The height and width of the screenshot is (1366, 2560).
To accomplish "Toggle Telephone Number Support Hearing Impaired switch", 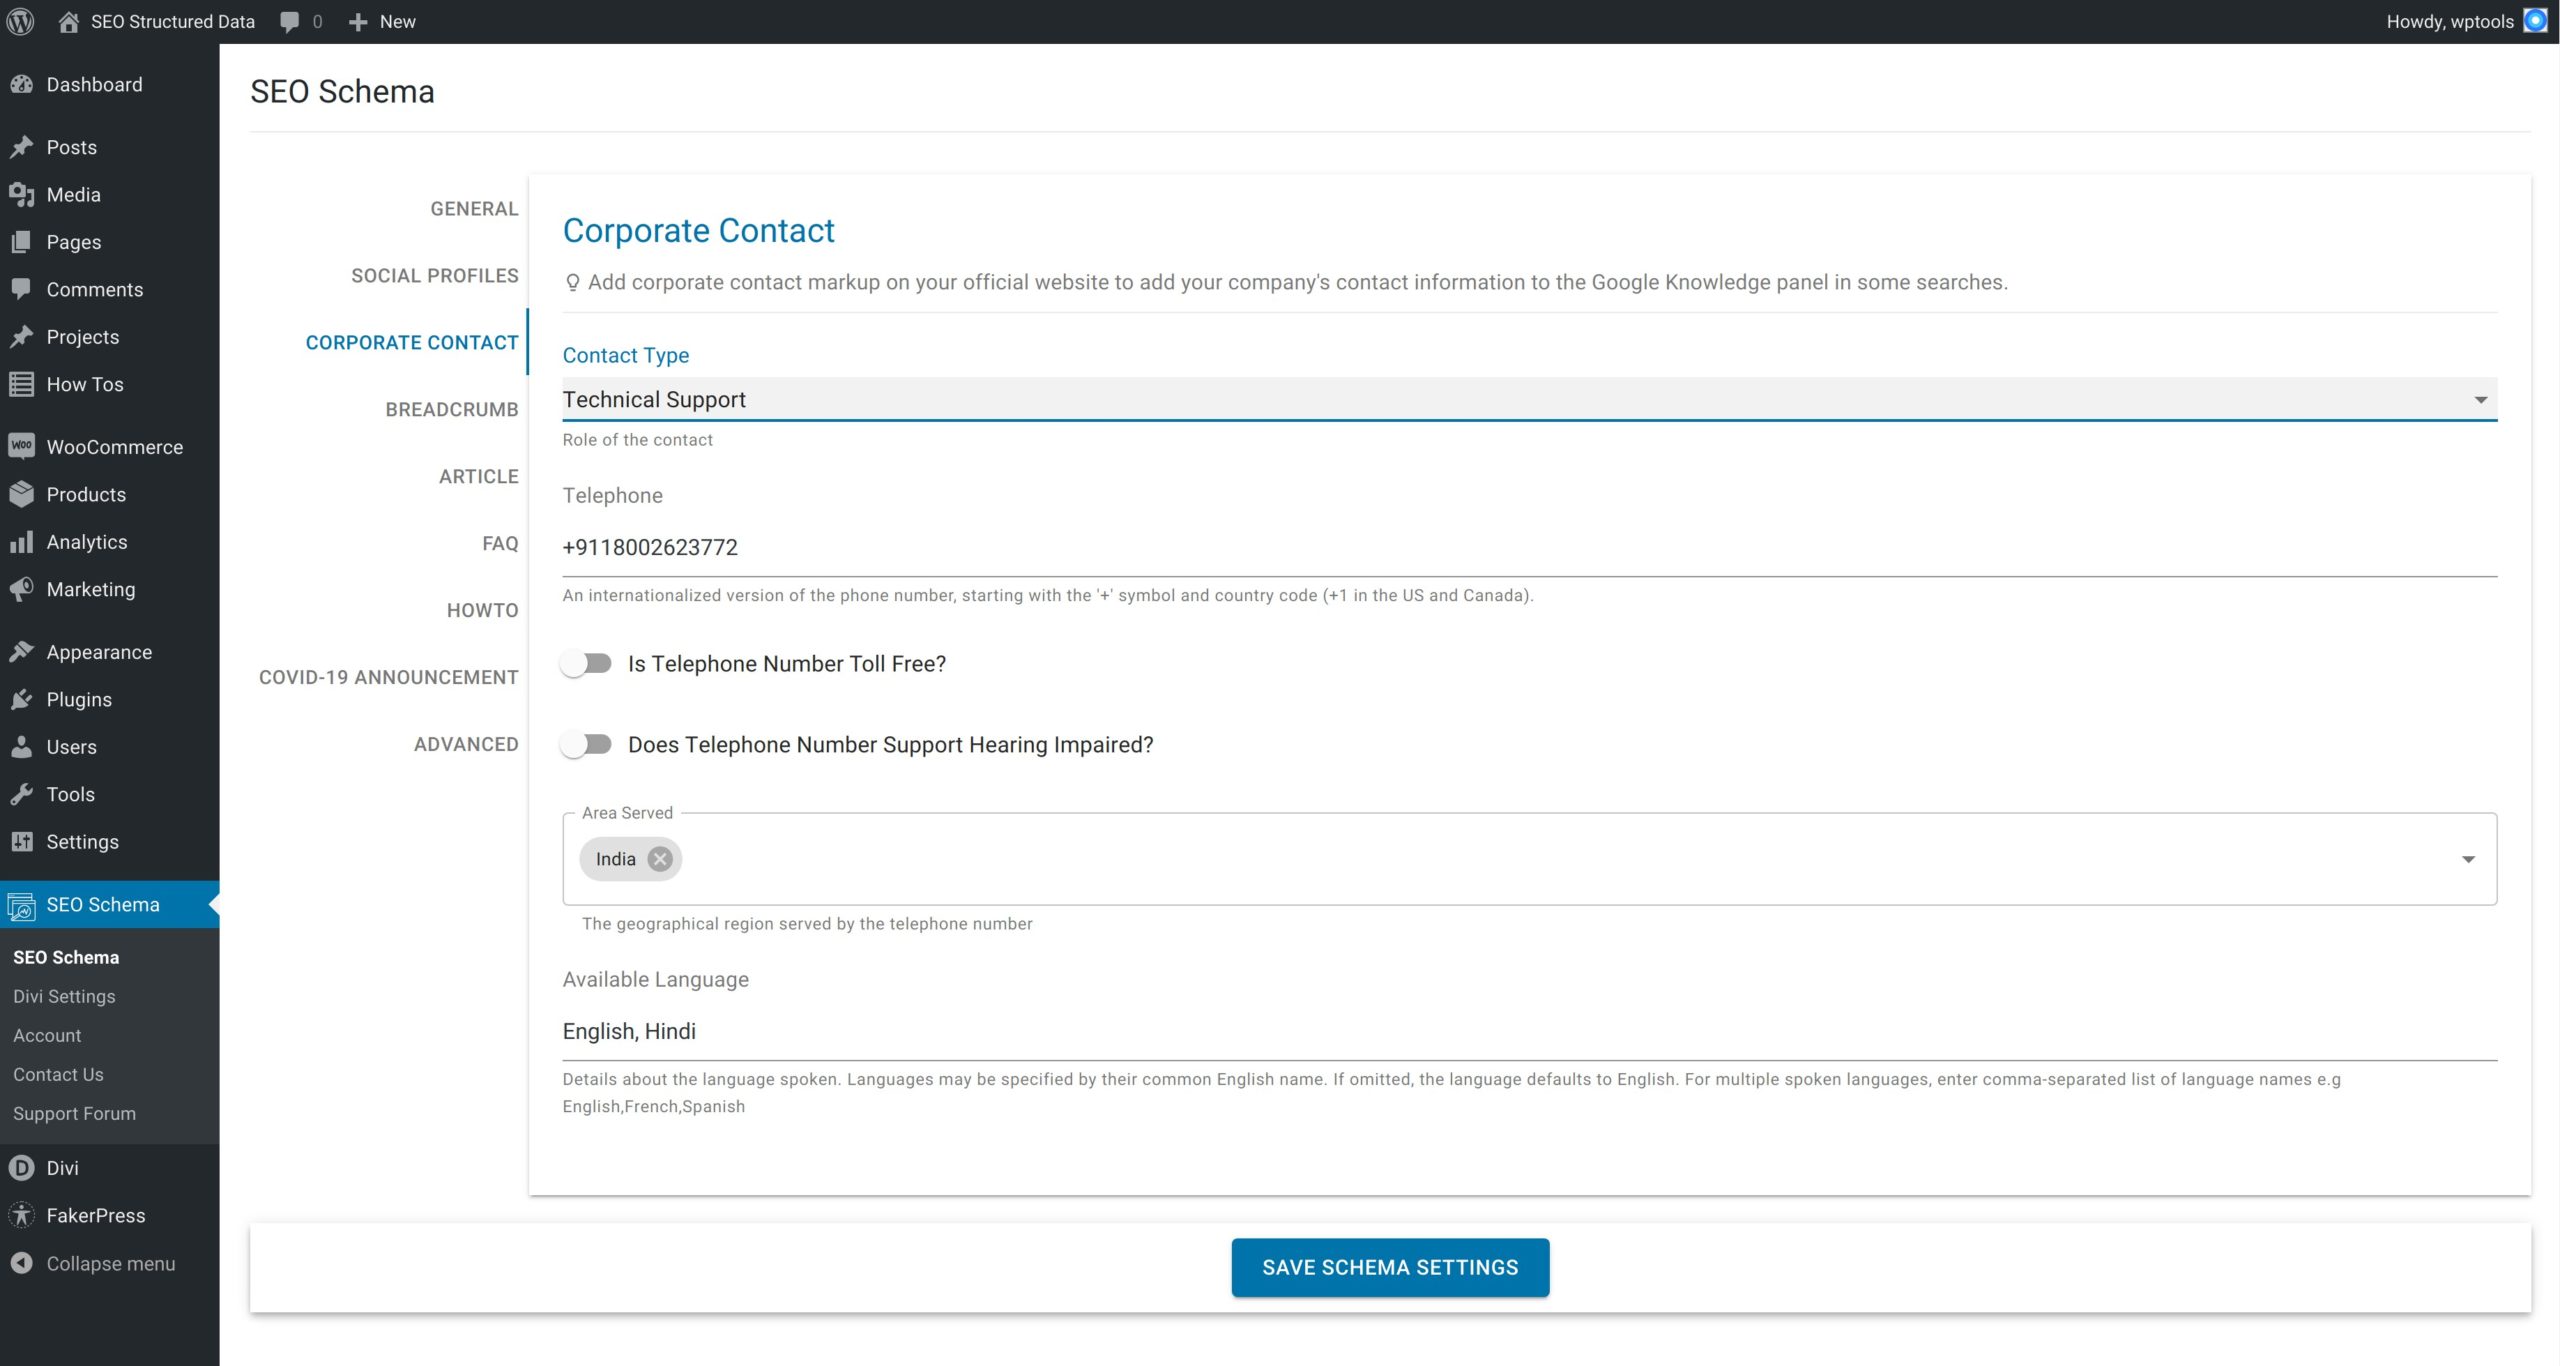I will click(x=586, y=745).
